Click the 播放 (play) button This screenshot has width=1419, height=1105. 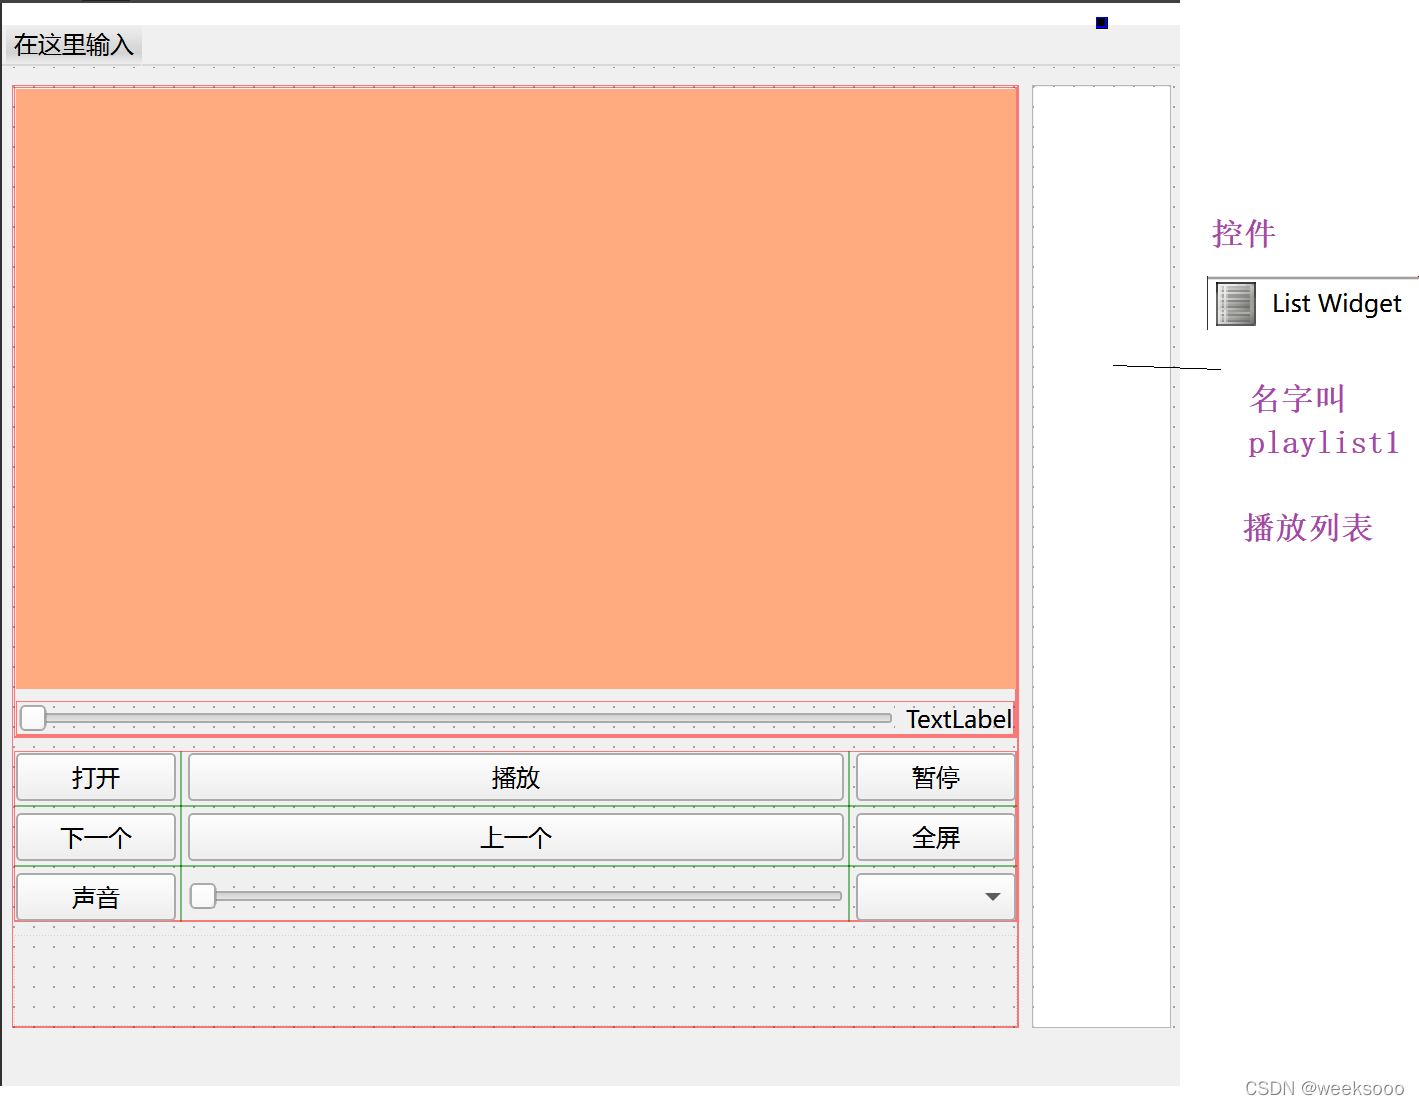[516, 777]
